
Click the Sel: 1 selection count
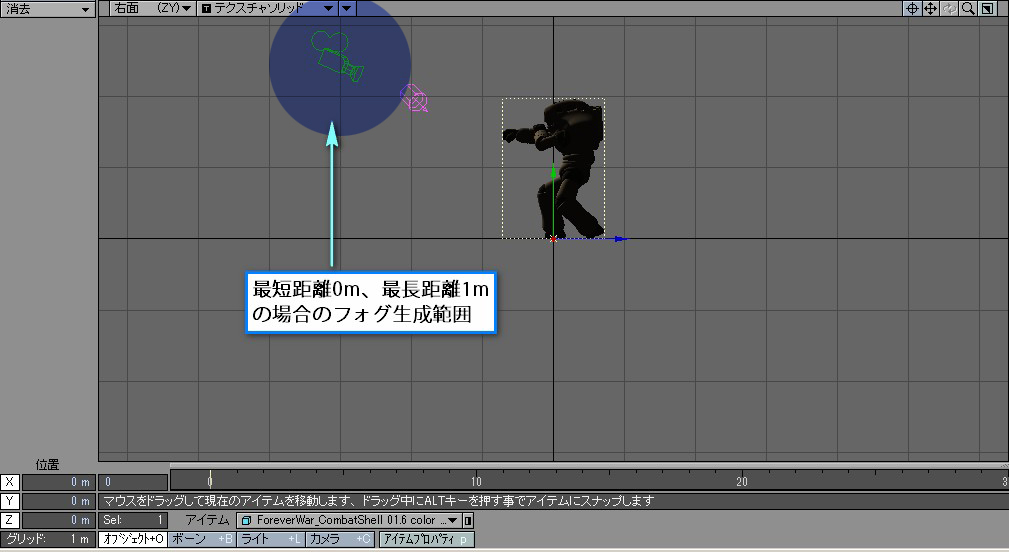133,520
